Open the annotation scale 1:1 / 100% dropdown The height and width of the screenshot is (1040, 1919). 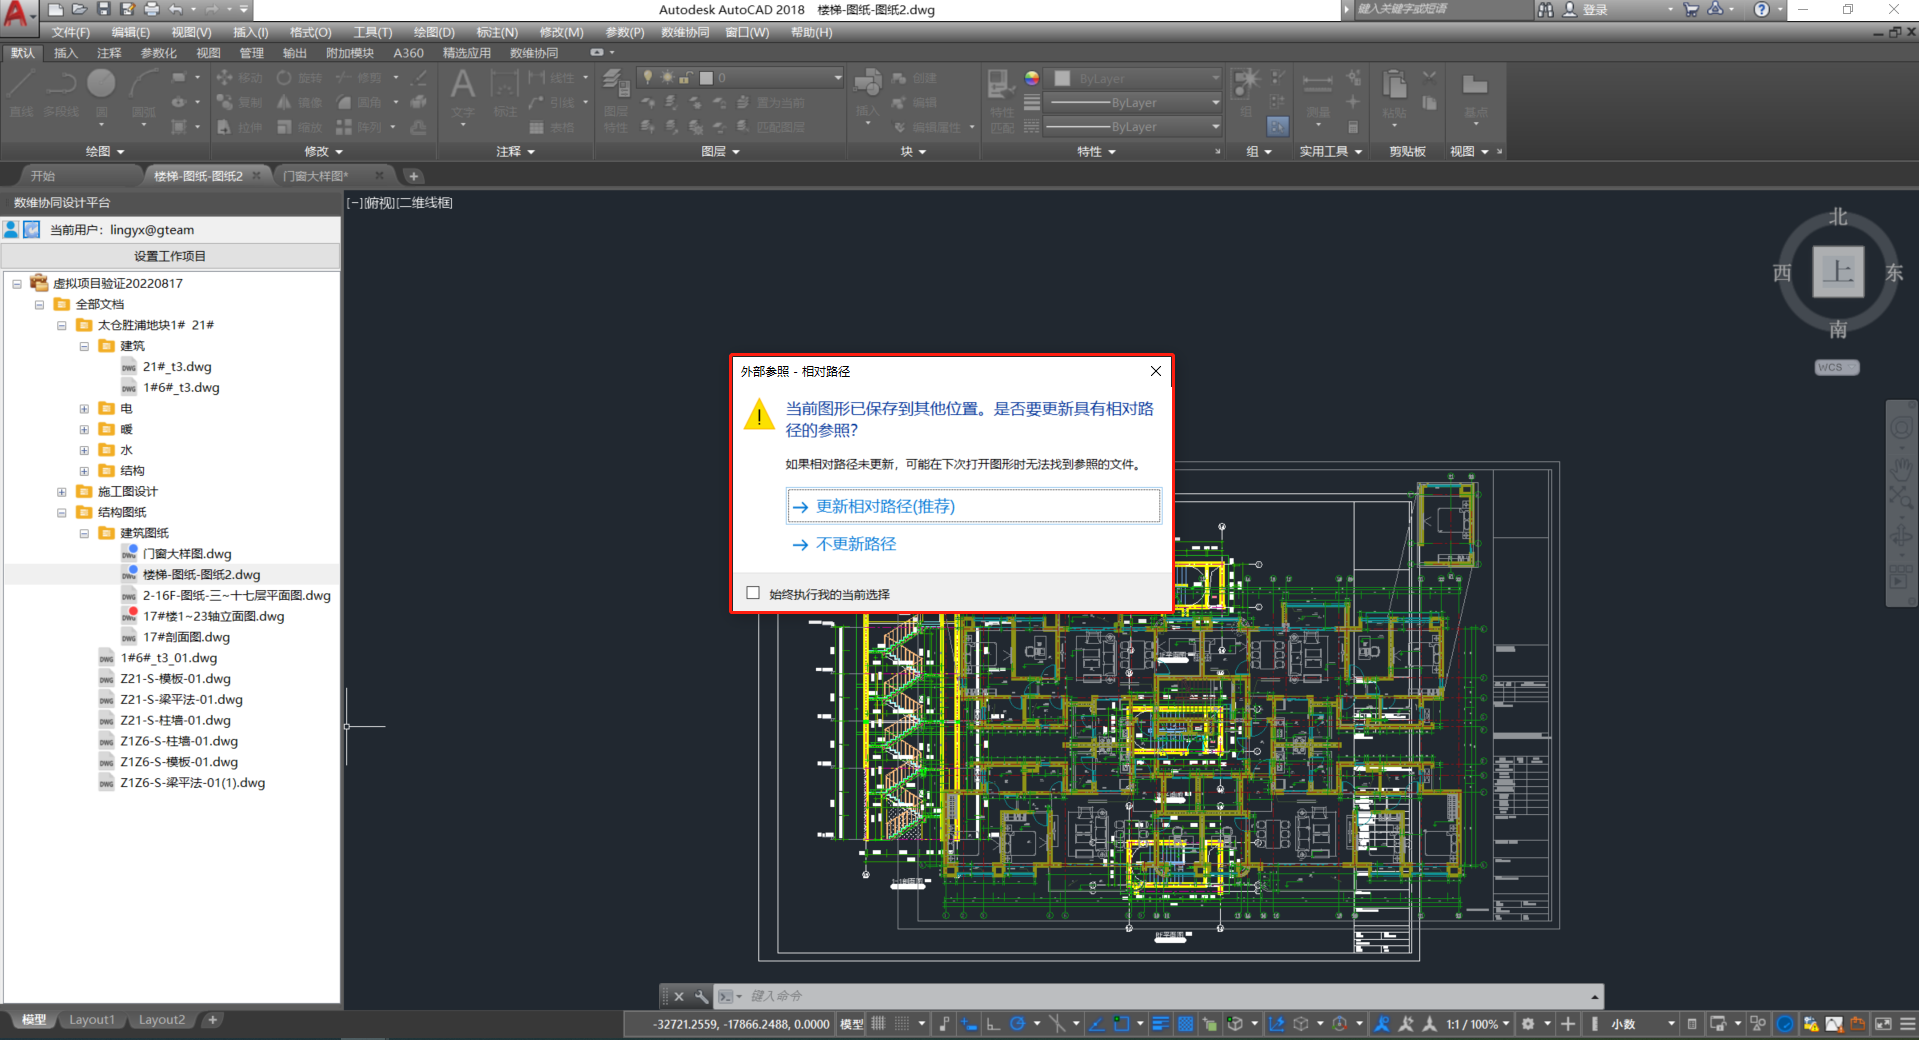tap(1477, 1024)
